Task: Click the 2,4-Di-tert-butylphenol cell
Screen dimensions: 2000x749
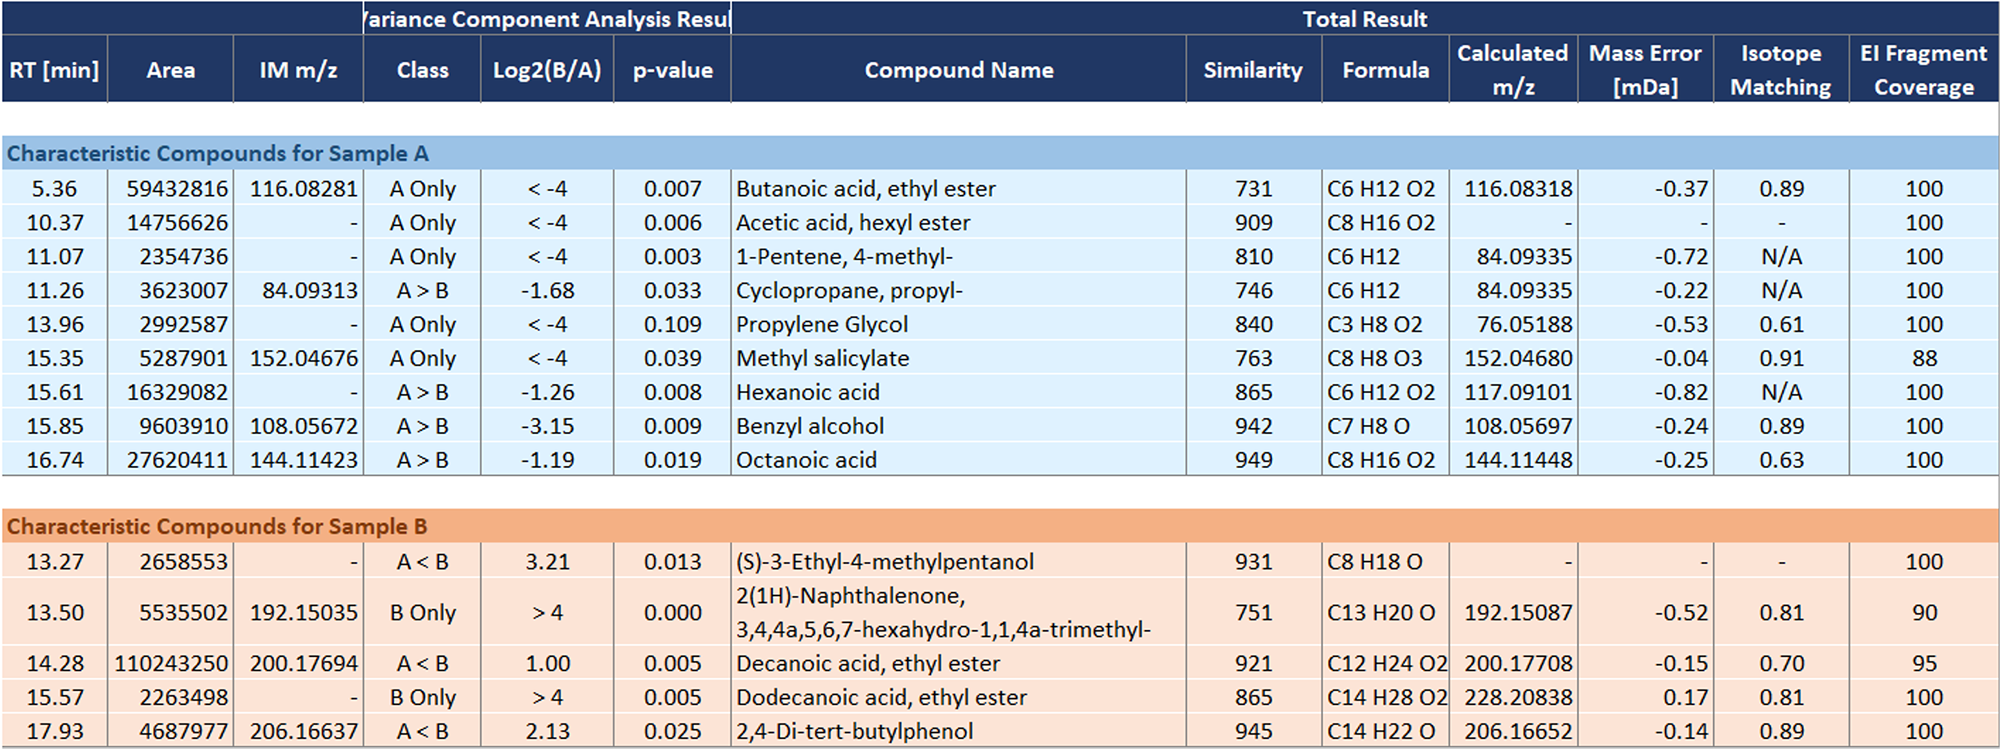Action: click(x=854, y=731)
